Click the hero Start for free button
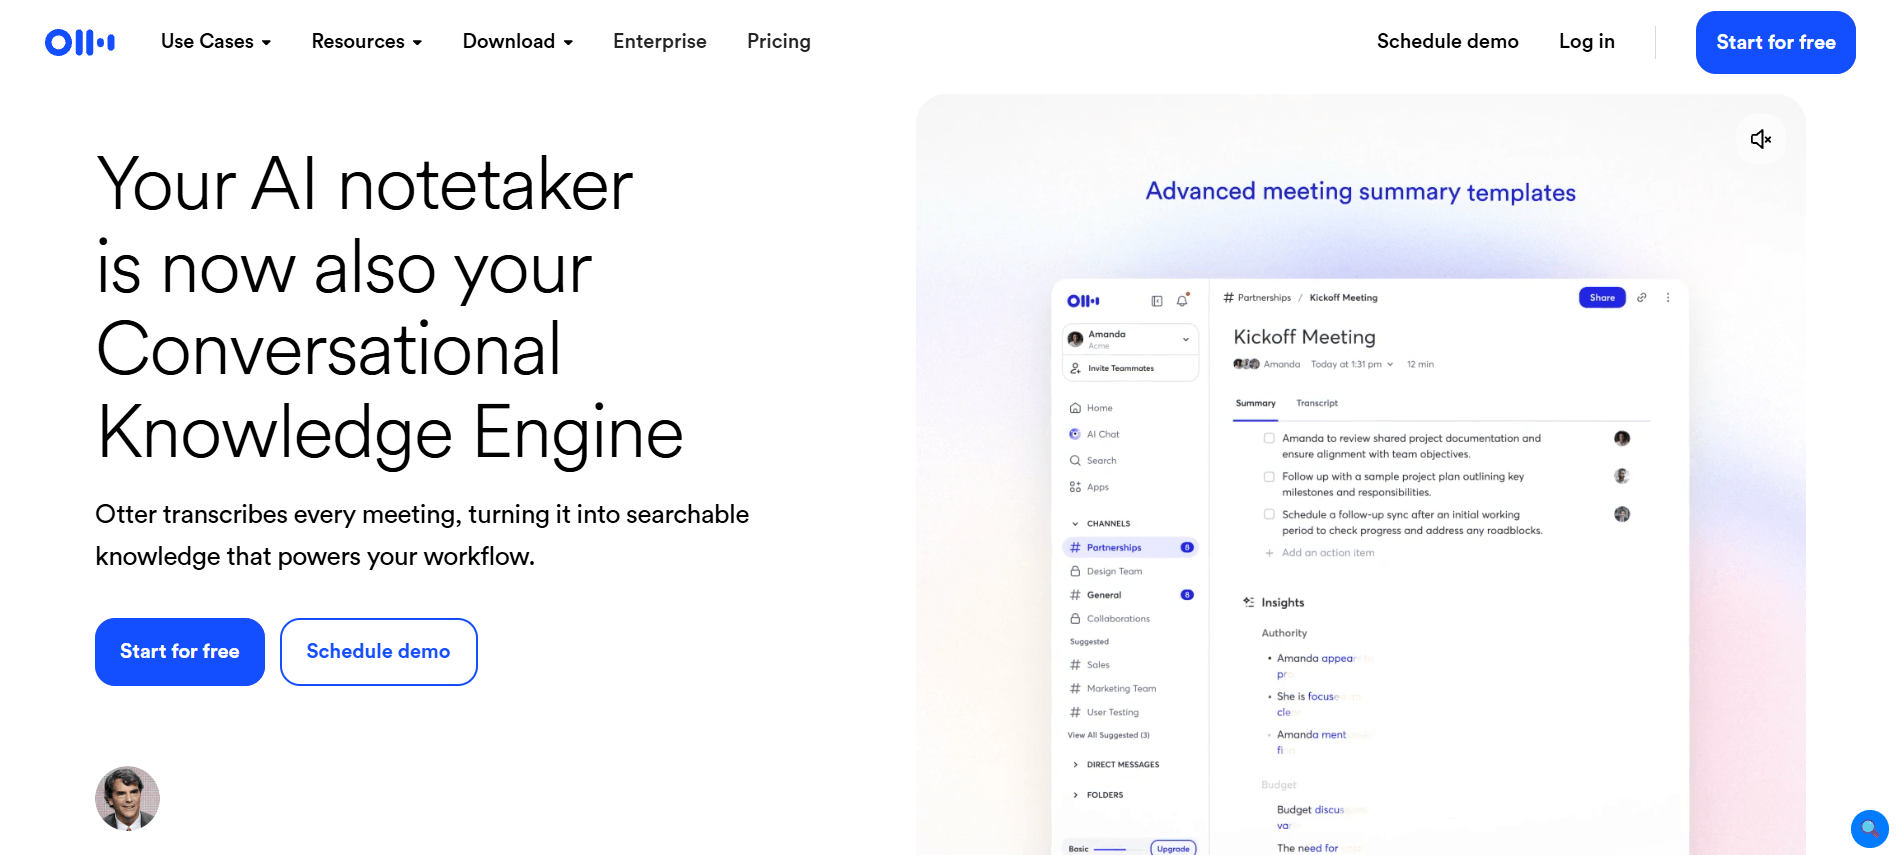1897x855 pixels. point(180,652)
